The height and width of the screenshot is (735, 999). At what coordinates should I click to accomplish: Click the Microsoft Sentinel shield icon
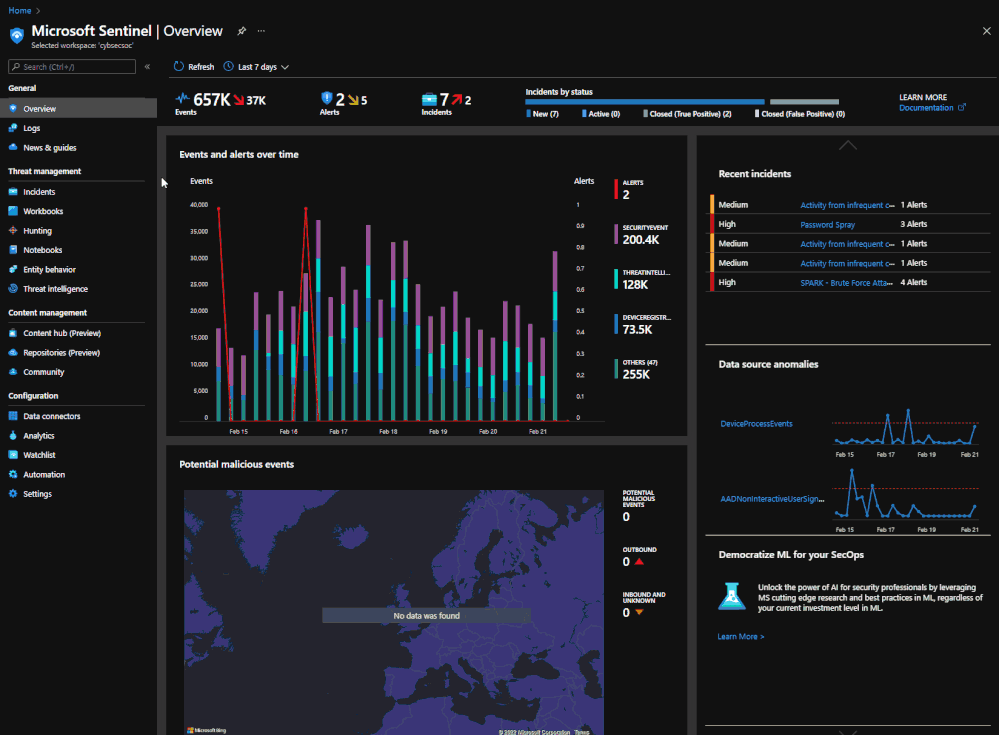pyautogui.click(x=17, y=35)
